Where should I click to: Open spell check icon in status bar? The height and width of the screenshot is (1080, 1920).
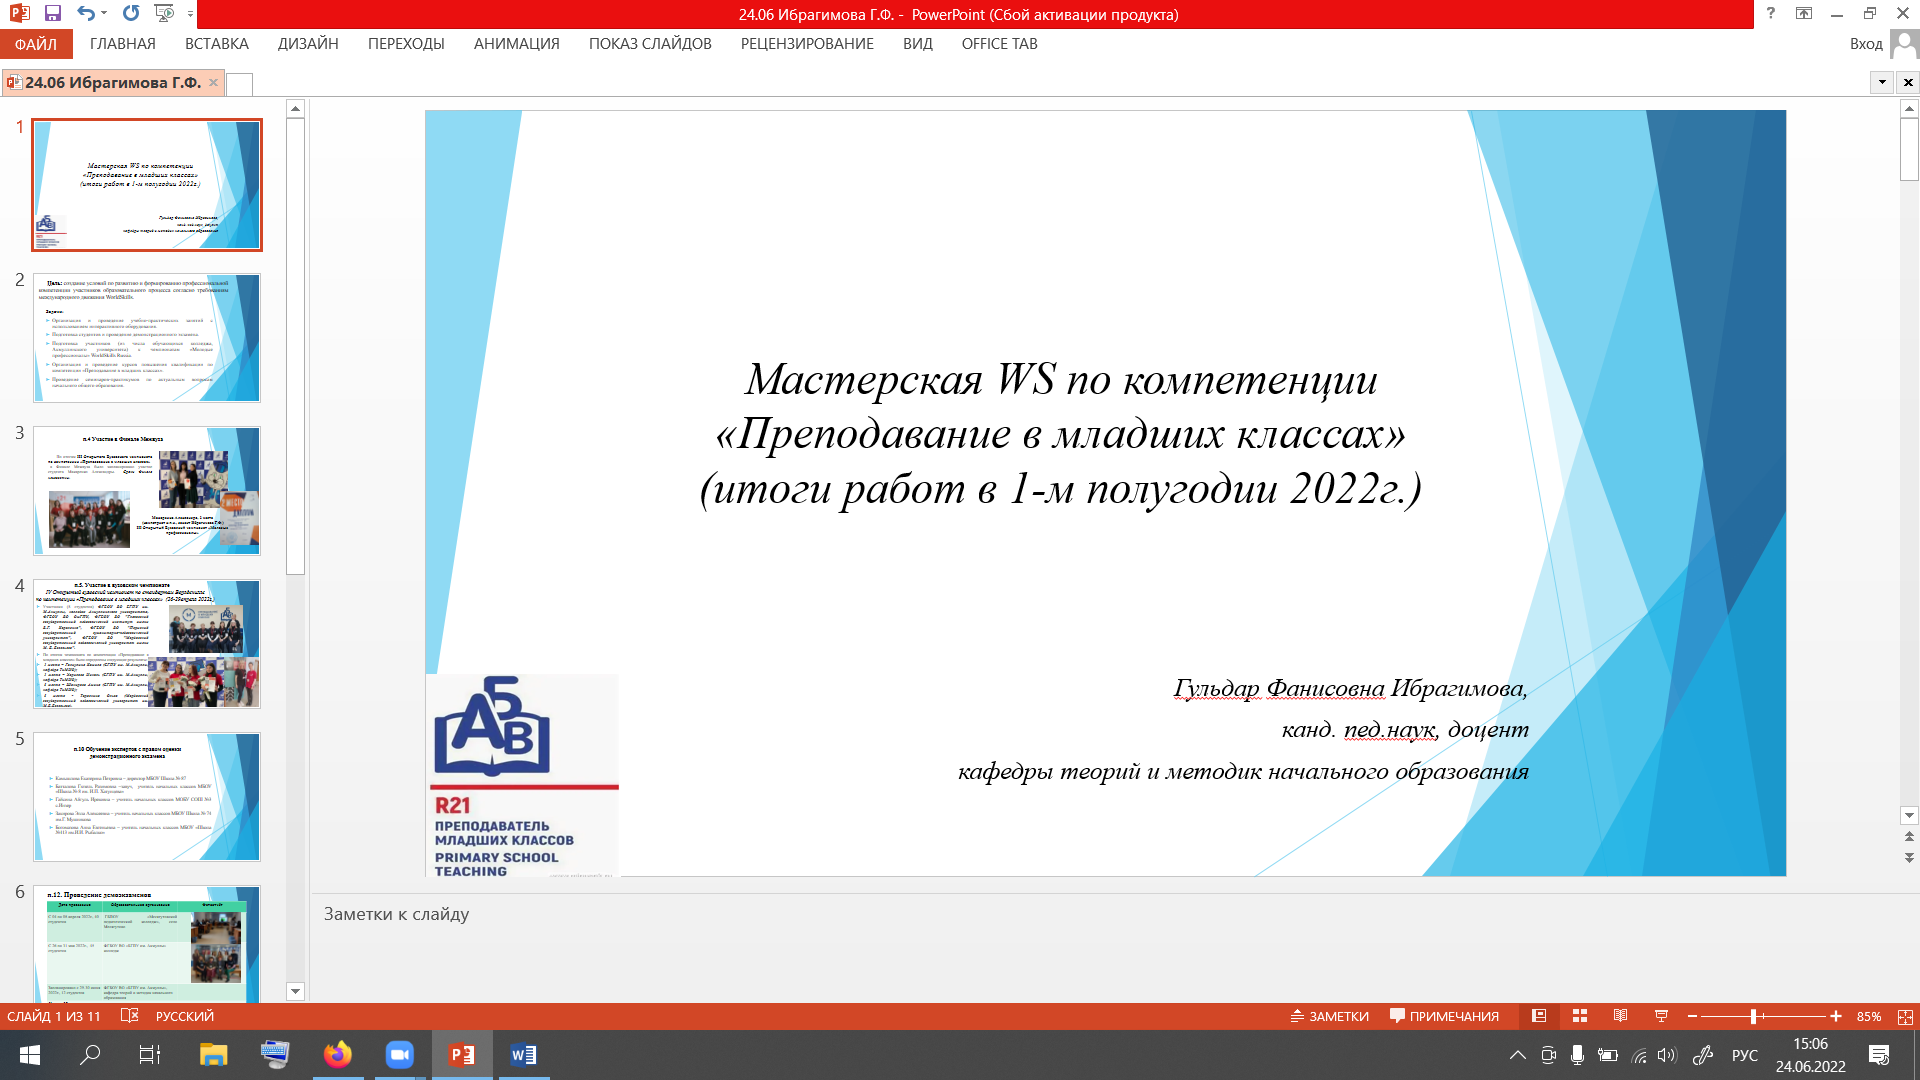click(129, 1016)
